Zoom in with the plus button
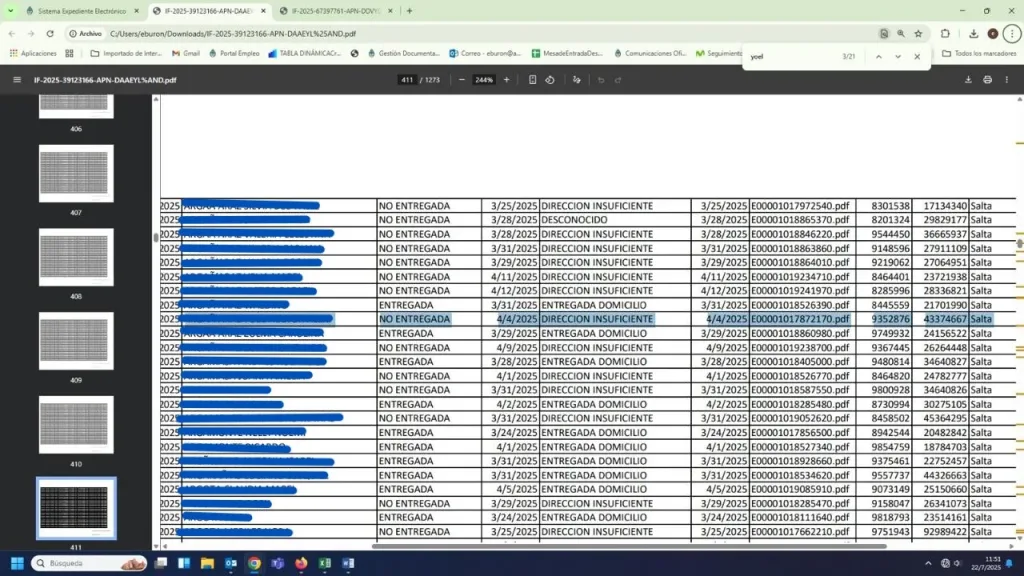1024x576 pixels. [x=506, y=79]
